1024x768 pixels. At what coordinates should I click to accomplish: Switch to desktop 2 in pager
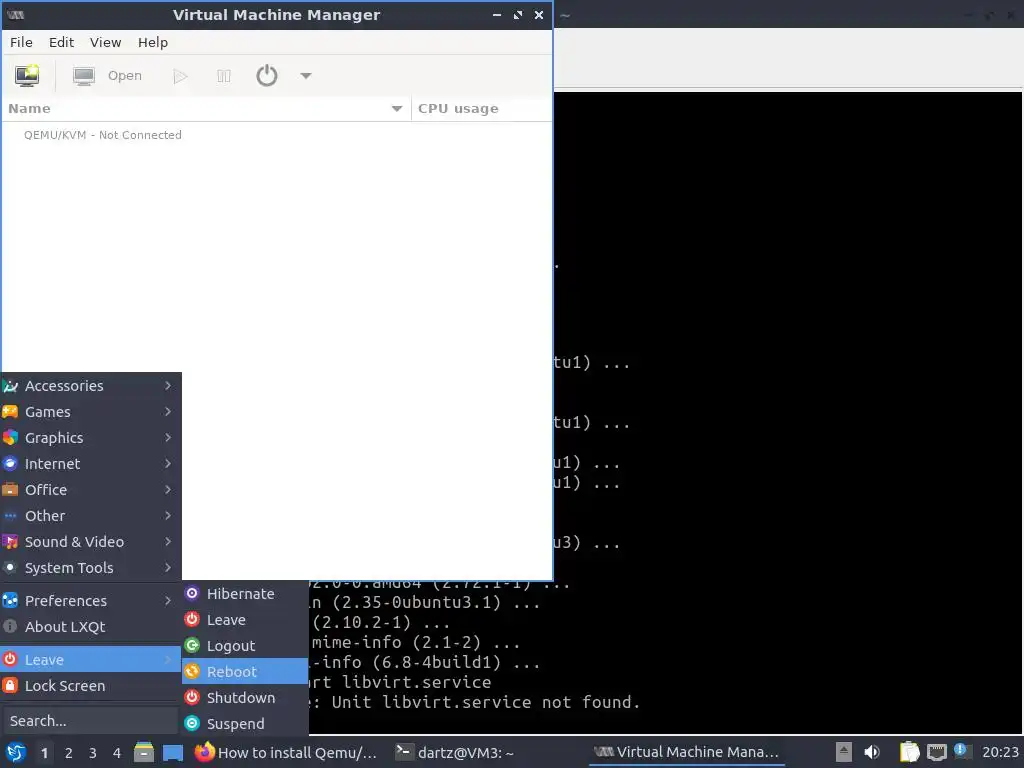pyautogui.click(x=69, y=753)
